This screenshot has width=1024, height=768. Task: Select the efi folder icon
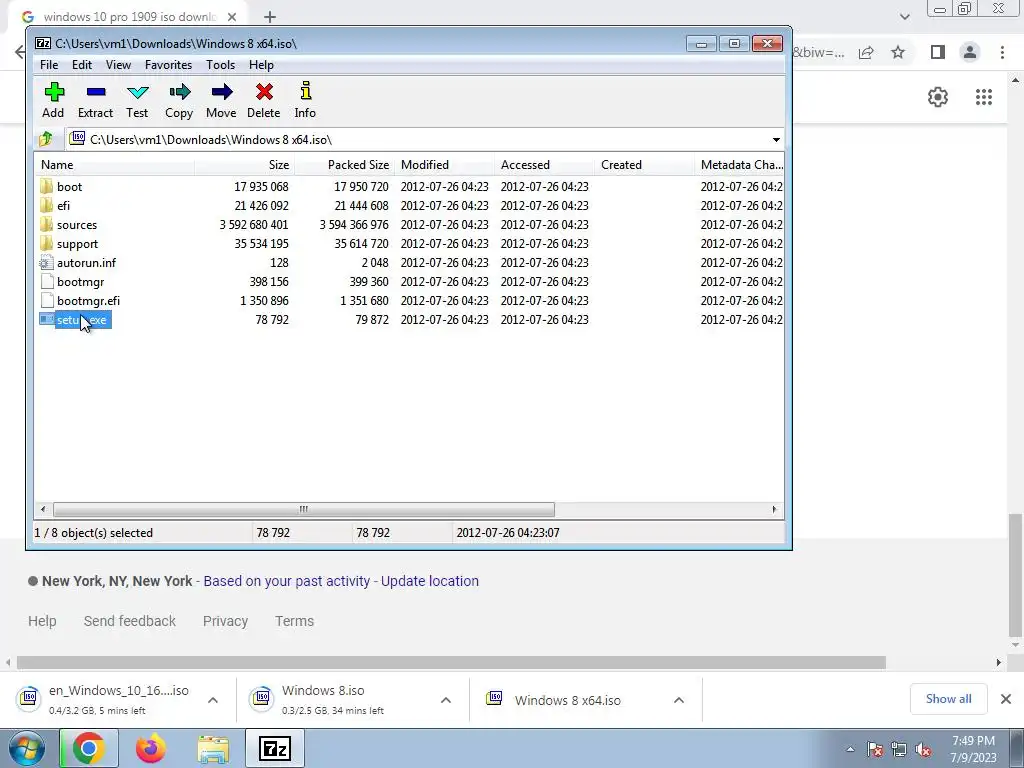click(x=46, y=205)
